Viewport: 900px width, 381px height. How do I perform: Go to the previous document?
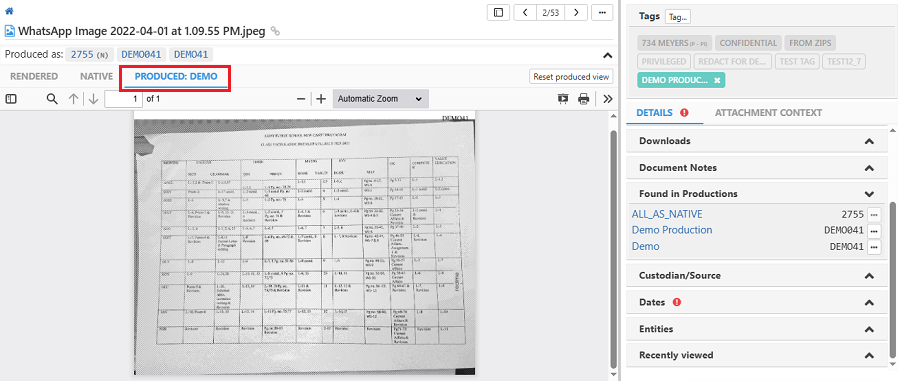525,12
